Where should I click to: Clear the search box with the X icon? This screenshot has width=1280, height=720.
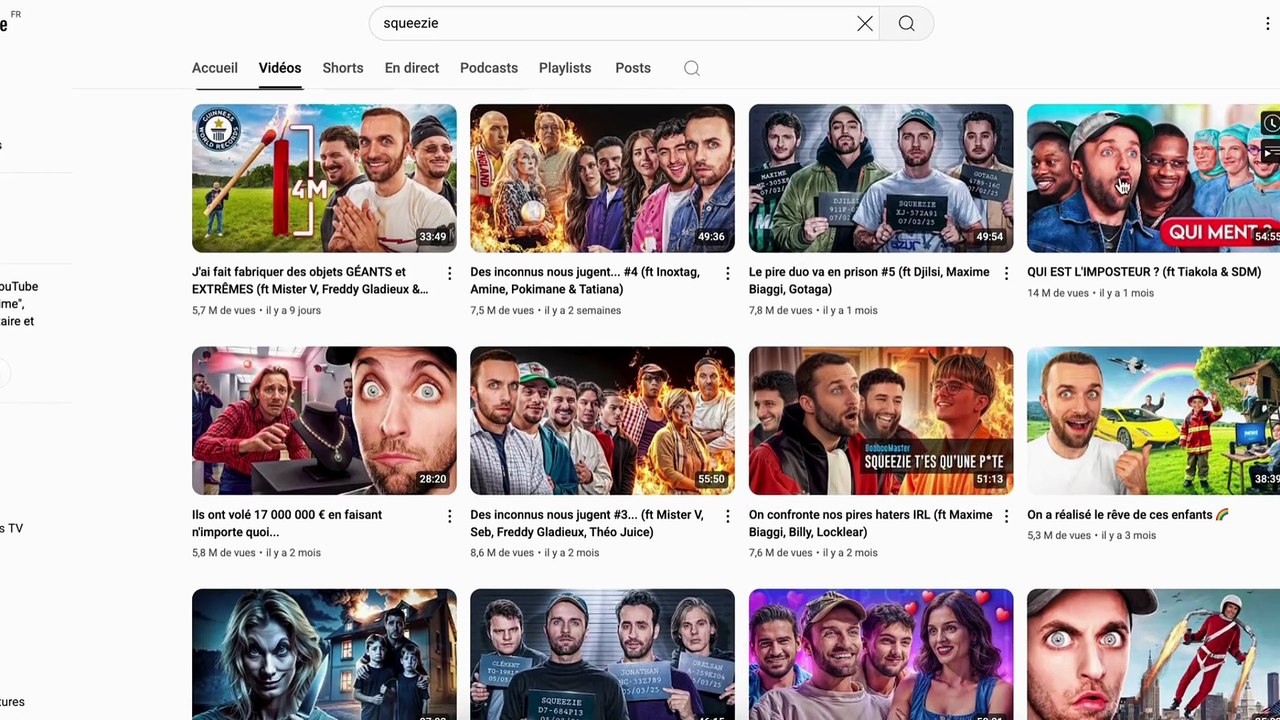coord(865,23)
